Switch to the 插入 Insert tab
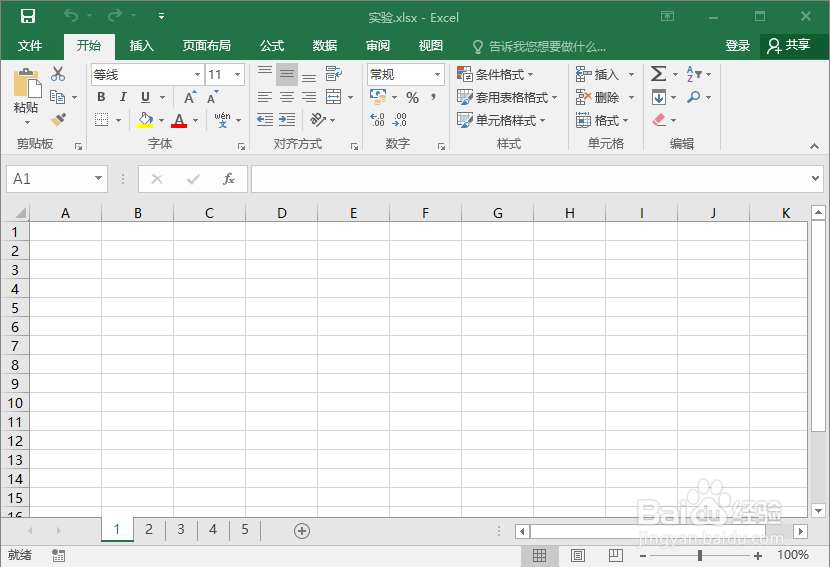The image size is (830, 567). coord(141,46)
